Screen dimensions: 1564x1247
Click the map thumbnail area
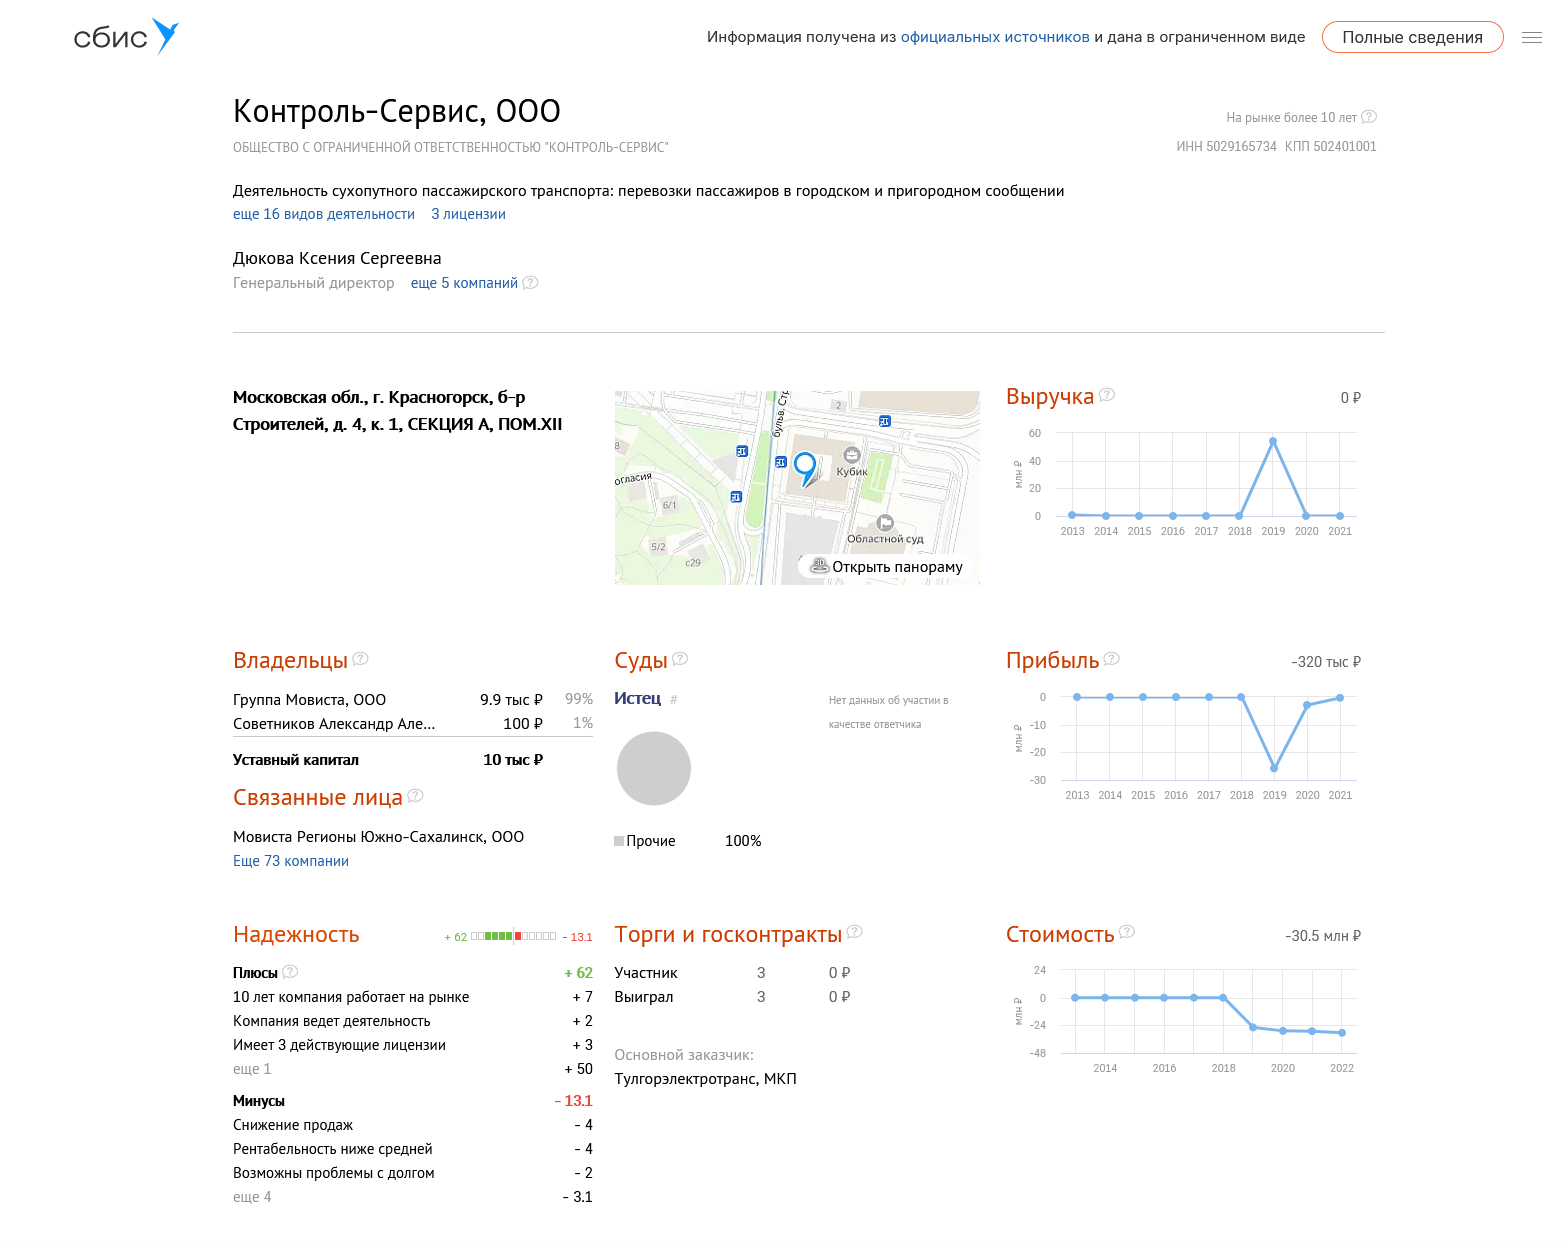click(797, 488)
